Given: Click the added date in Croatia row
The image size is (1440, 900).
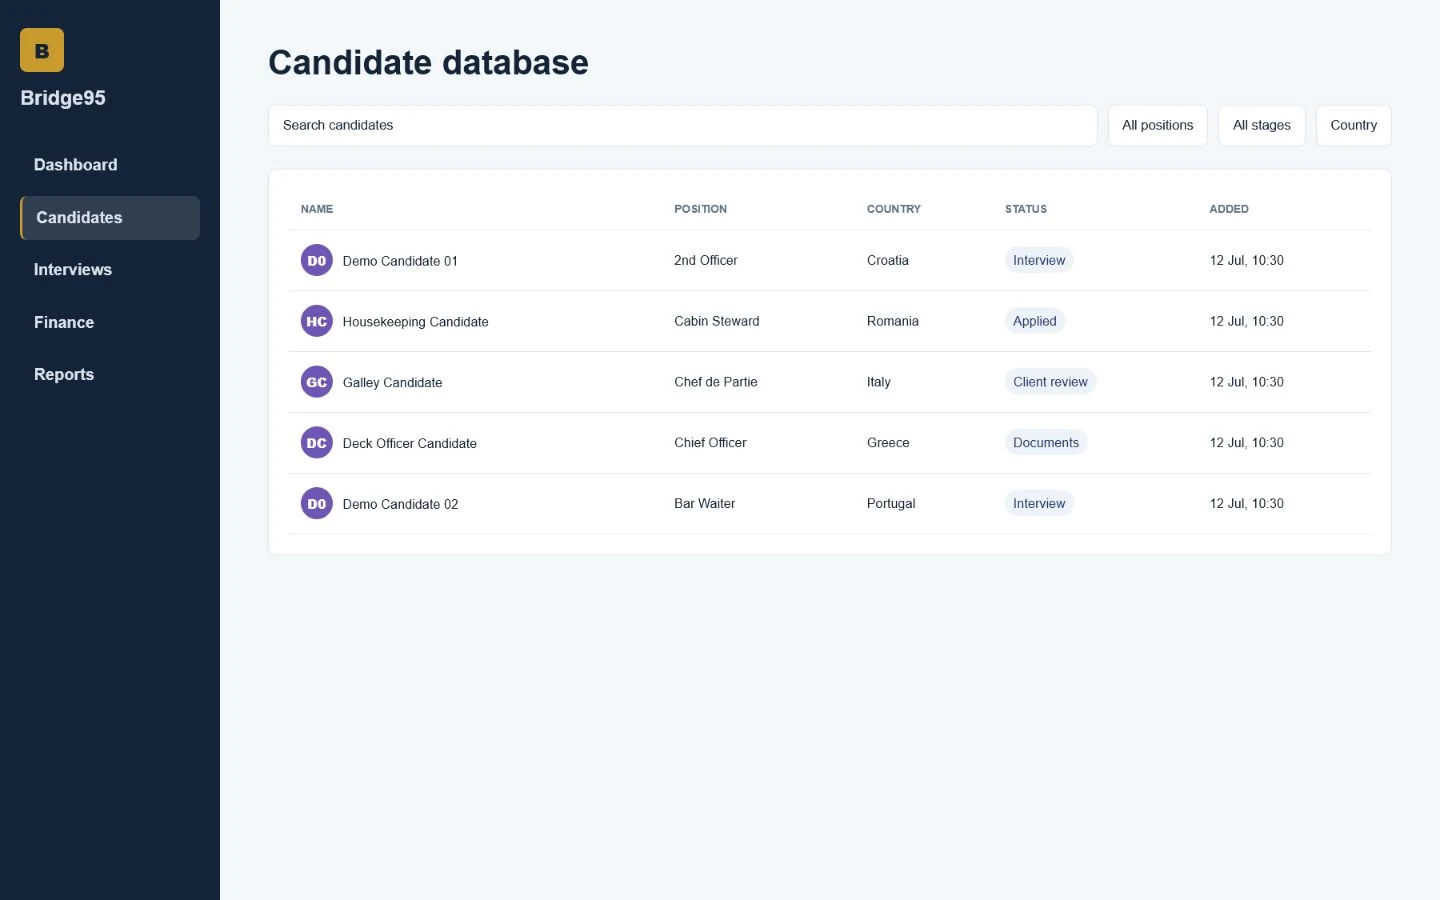Looking at the screenshot, I should pos(1247,260).
